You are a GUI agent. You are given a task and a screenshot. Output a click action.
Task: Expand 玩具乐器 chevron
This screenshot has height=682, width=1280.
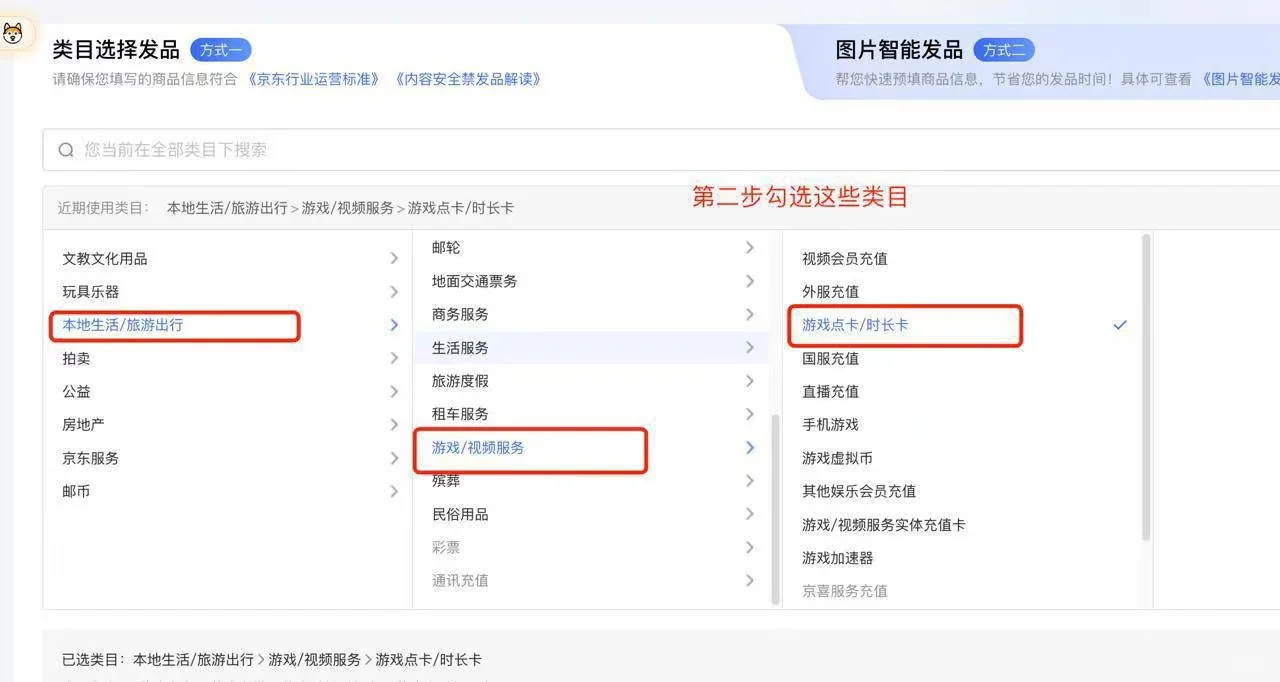[x=394, y=292]
